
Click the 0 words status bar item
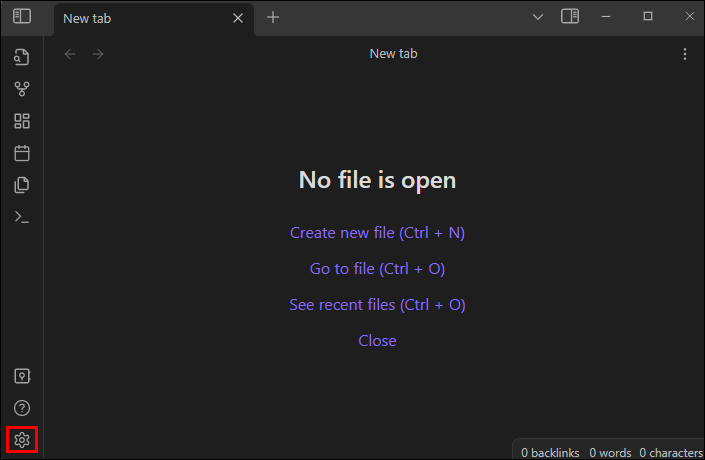tap(610, 453)
